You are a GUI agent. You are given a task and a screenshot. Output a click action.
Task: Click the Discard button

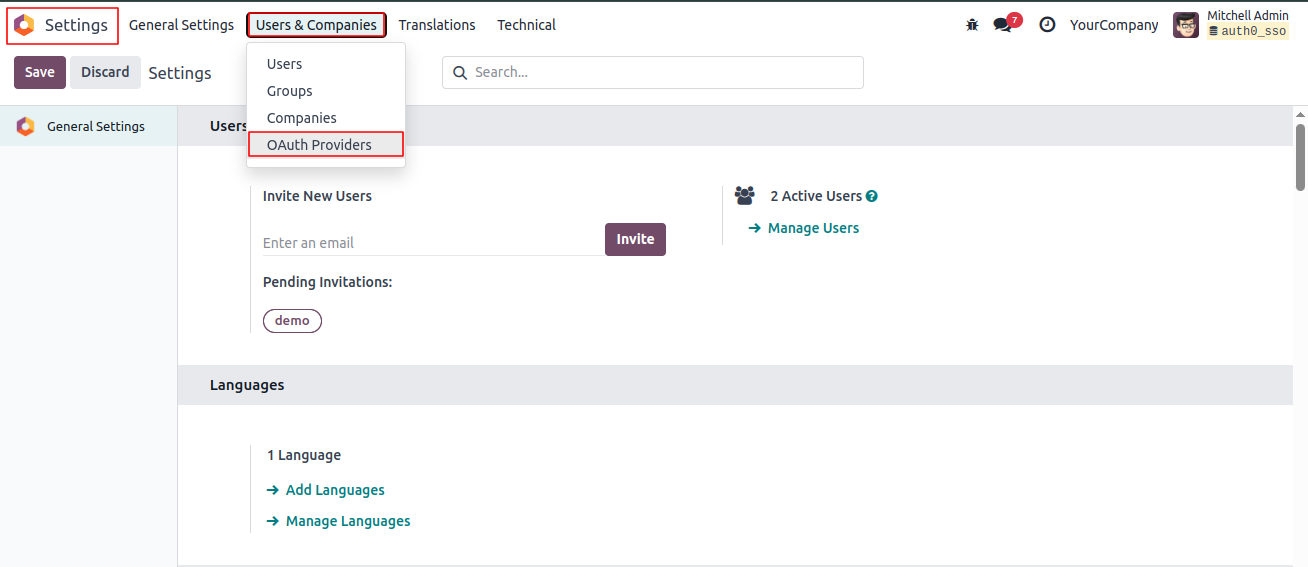(105, 72)
